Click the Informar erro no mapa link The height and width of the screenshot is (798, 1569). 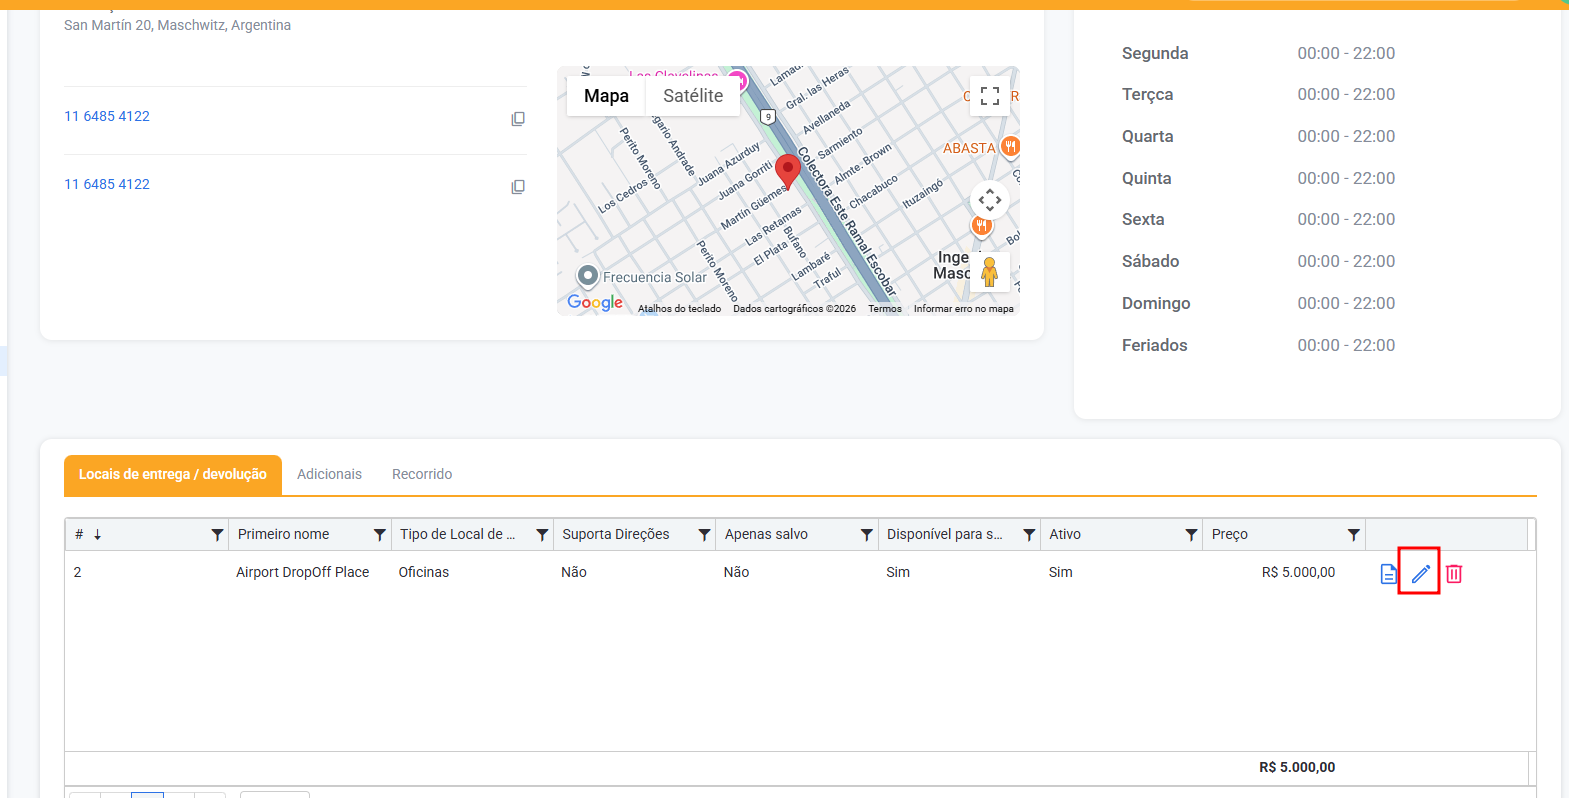[x=963, y=309]
